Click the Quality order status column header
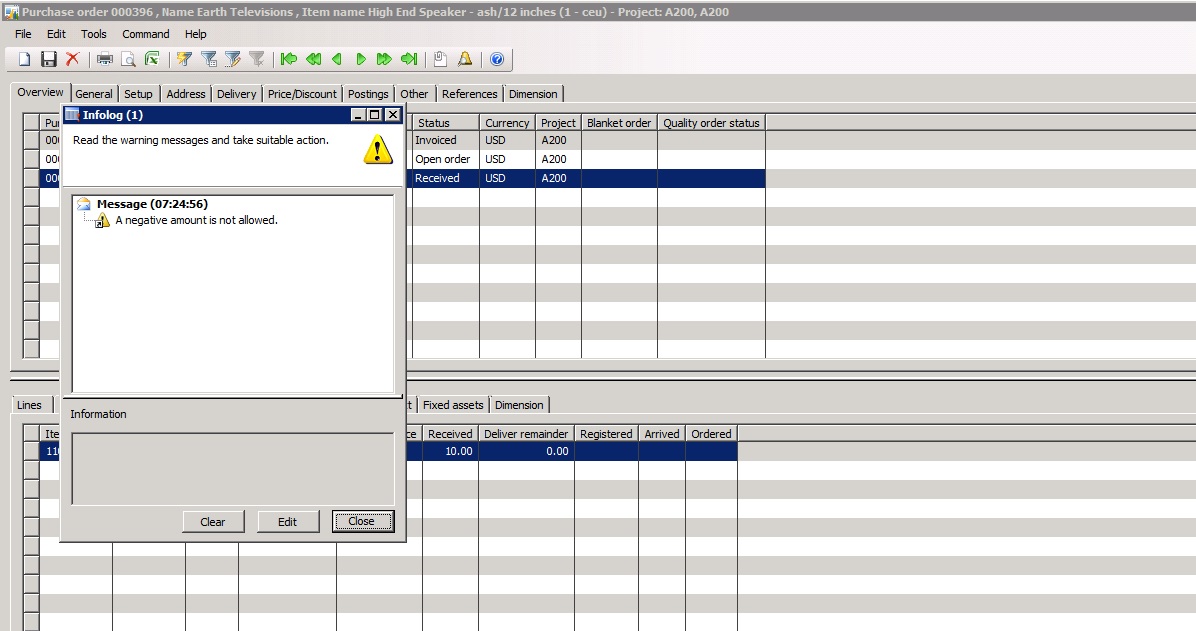The height and width of the screenshot is (631, 1196). [711, 123]
